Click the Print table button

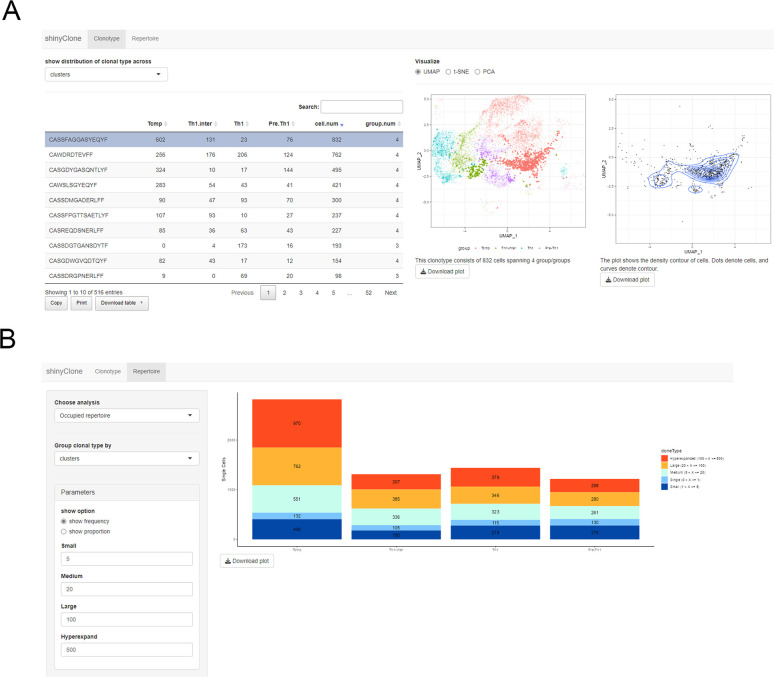coord(81,303)
